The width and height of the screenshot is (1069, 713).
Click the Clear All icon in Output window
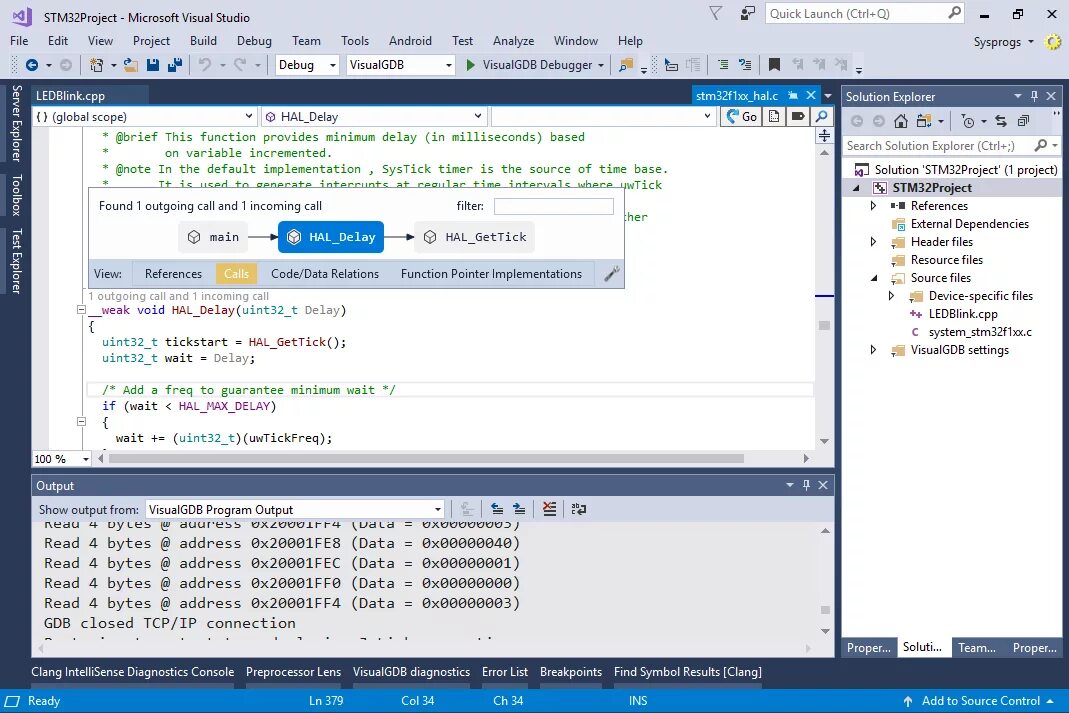coord(549,509)
